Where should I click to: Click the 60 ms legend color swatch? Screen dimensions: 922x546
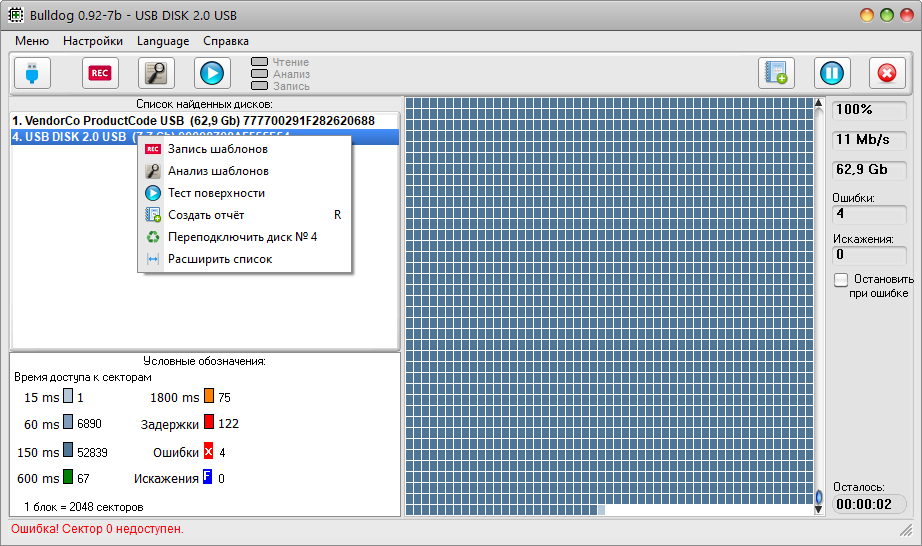68,422
